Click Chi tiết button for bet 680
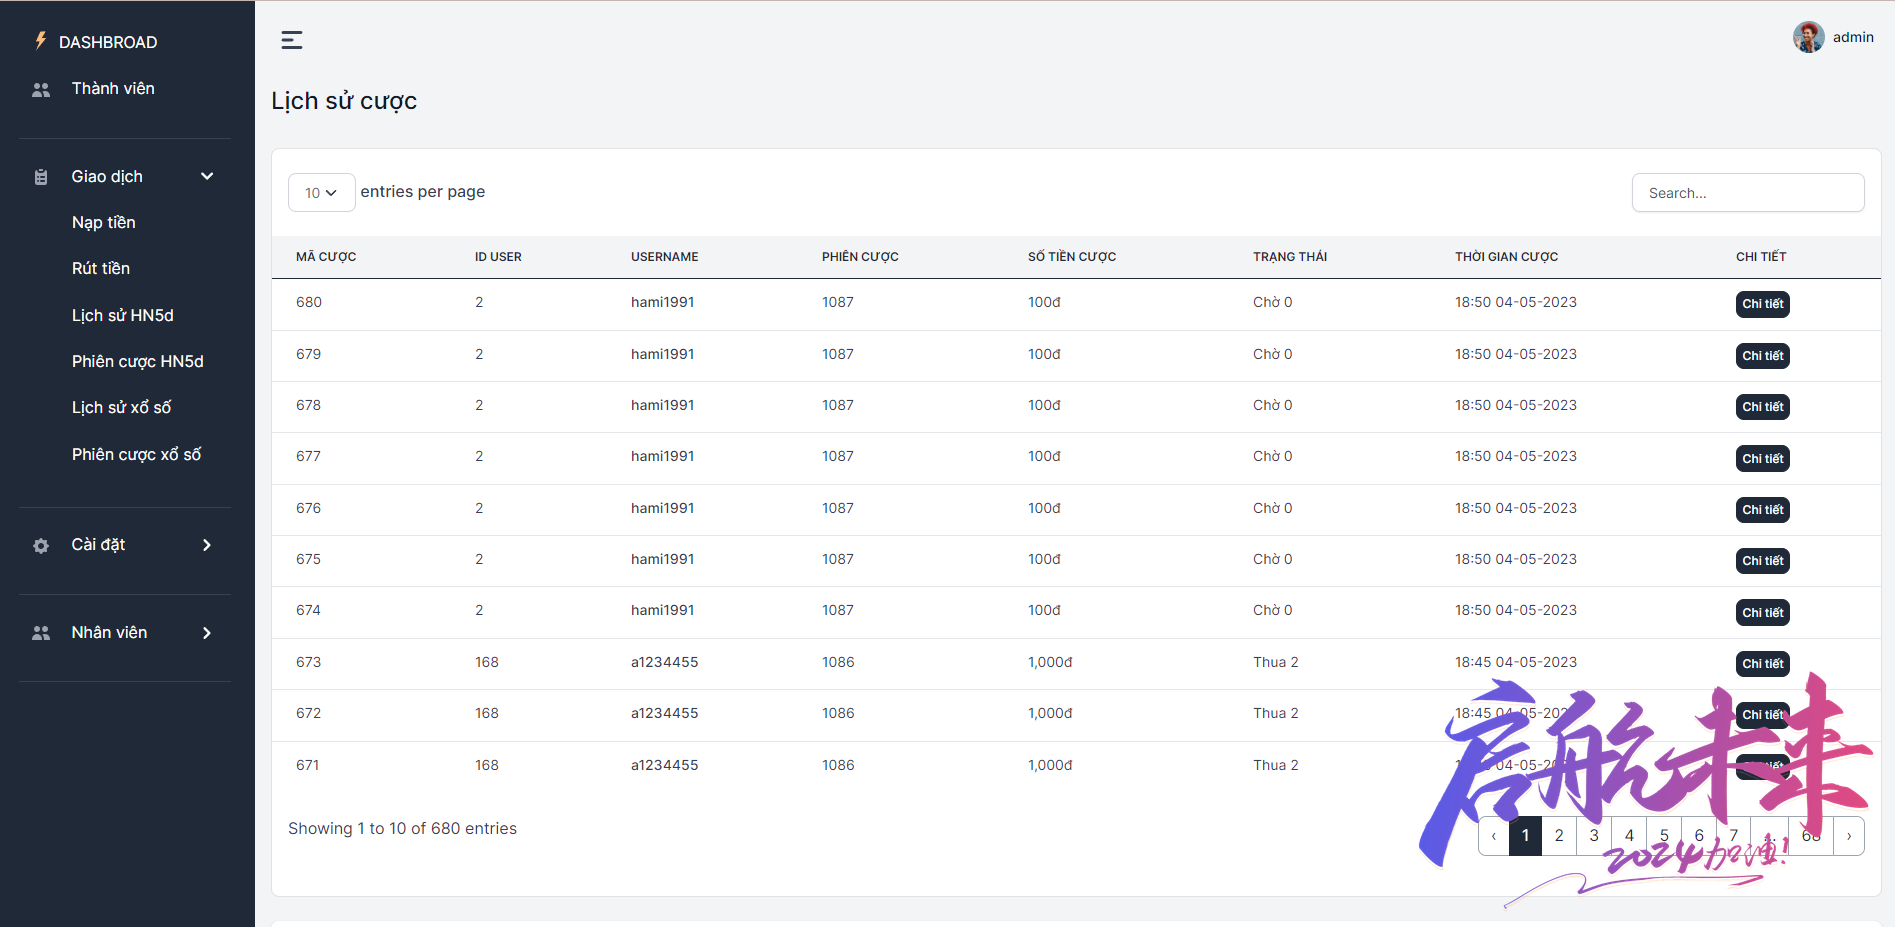The width and height of the screenshot is (1895, 927). coord(1762,304)
